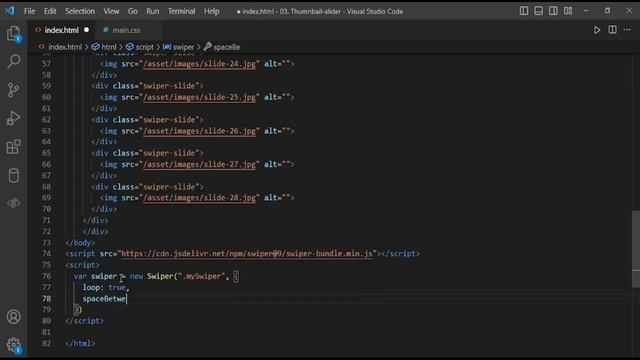Open the swiper-bundle.min.js CDN link

click(x=247, y=254)
